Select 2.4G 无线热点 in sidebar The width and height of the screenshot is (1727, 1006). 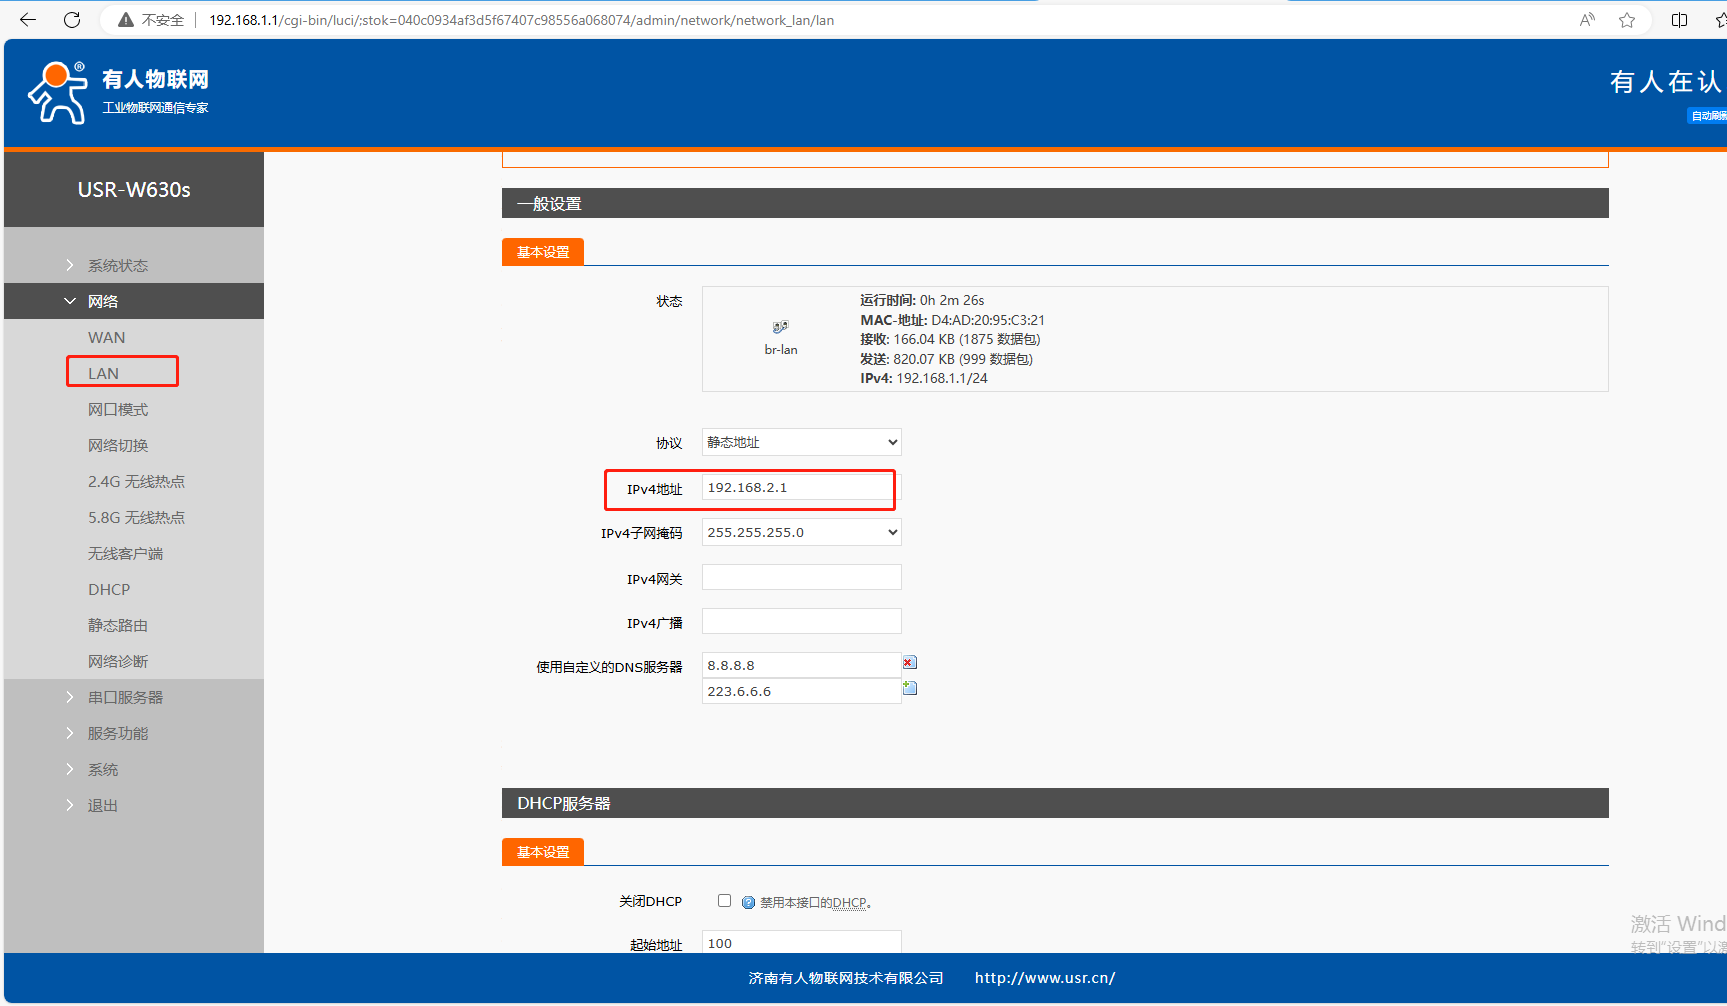(136, 481)
